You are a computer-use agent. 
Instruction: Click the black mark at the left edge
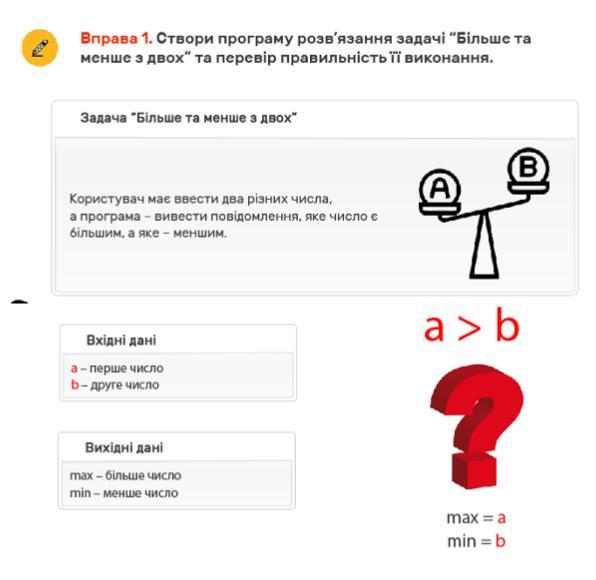19,302
